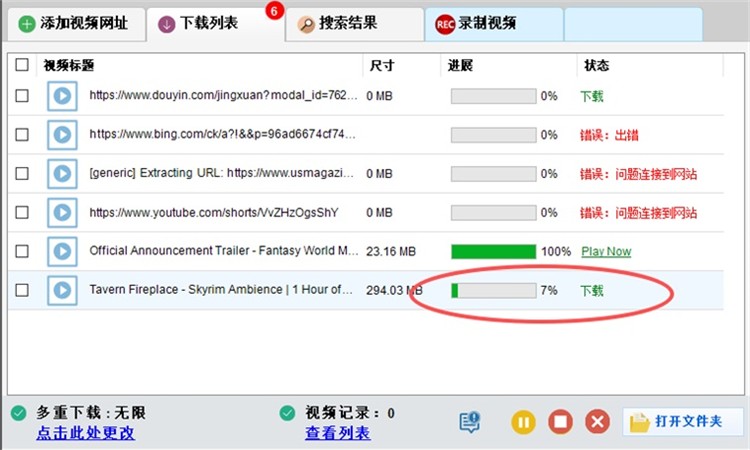Viewport: 750px width, 450px height.
Task: Stop downloads with the red stop button
Action: (x=561, y=422)
